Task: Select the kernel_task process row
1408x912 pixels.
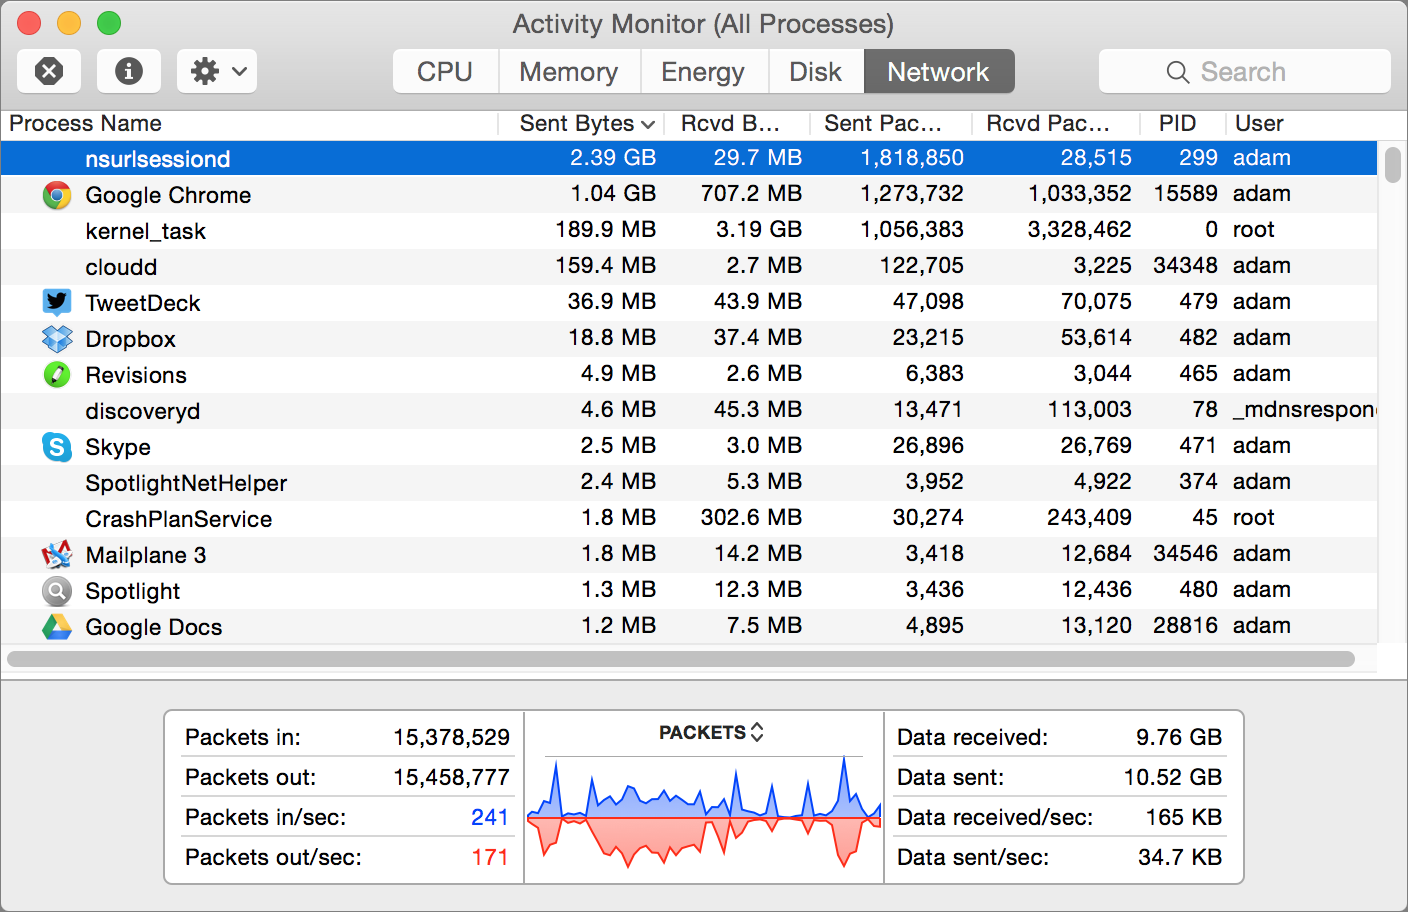Action: tap(689, 230)
